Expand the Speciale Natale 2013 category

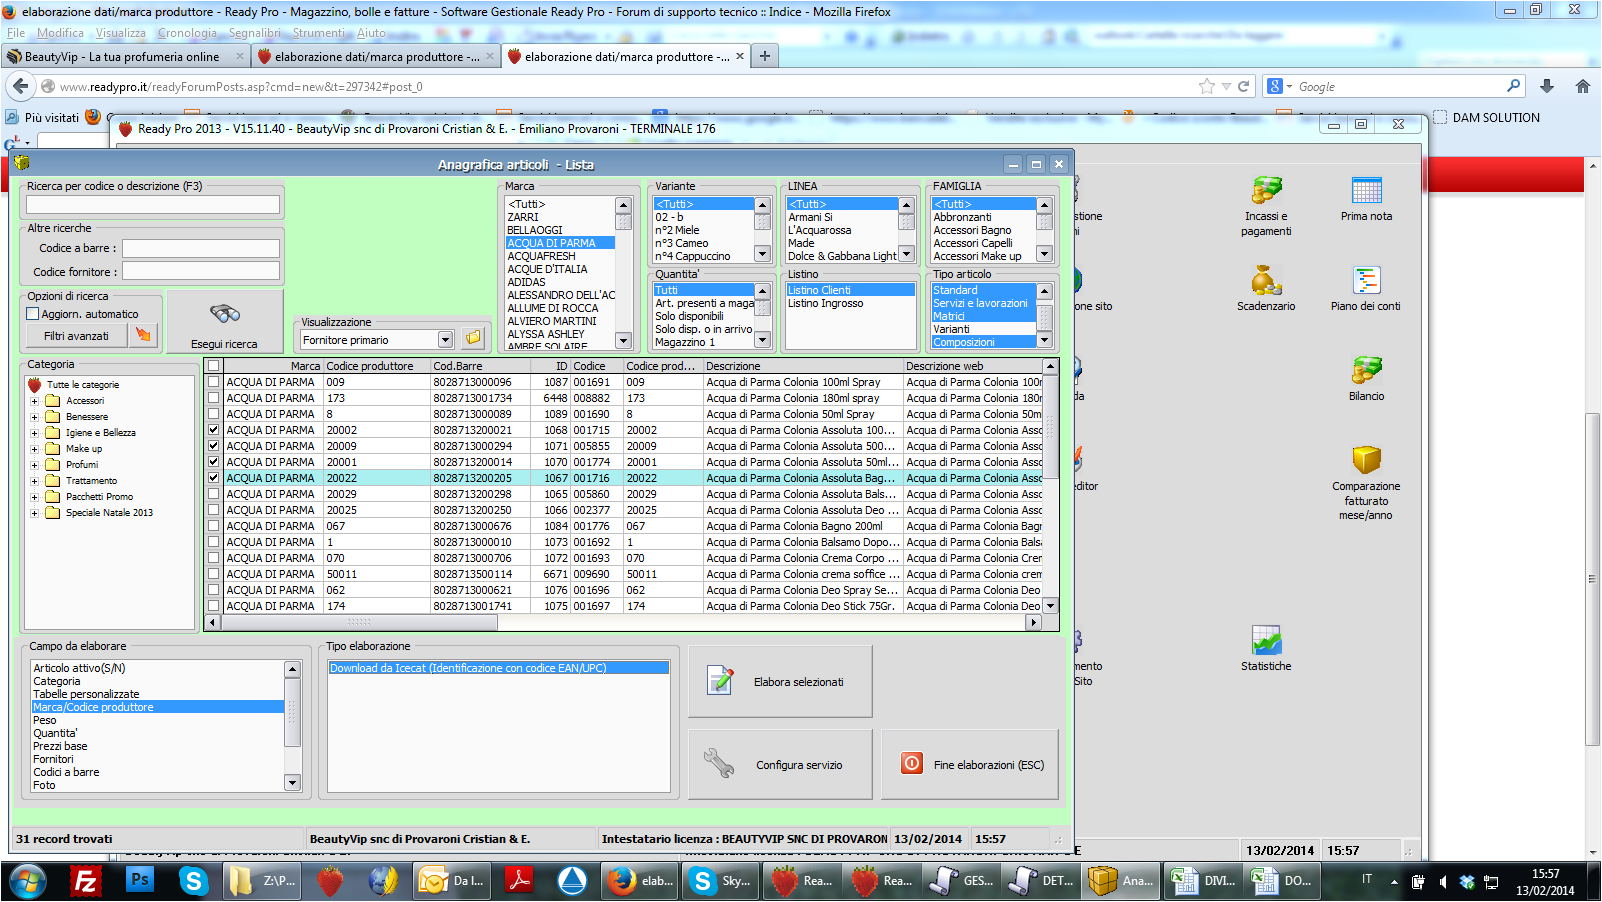[x=34, y=513]
